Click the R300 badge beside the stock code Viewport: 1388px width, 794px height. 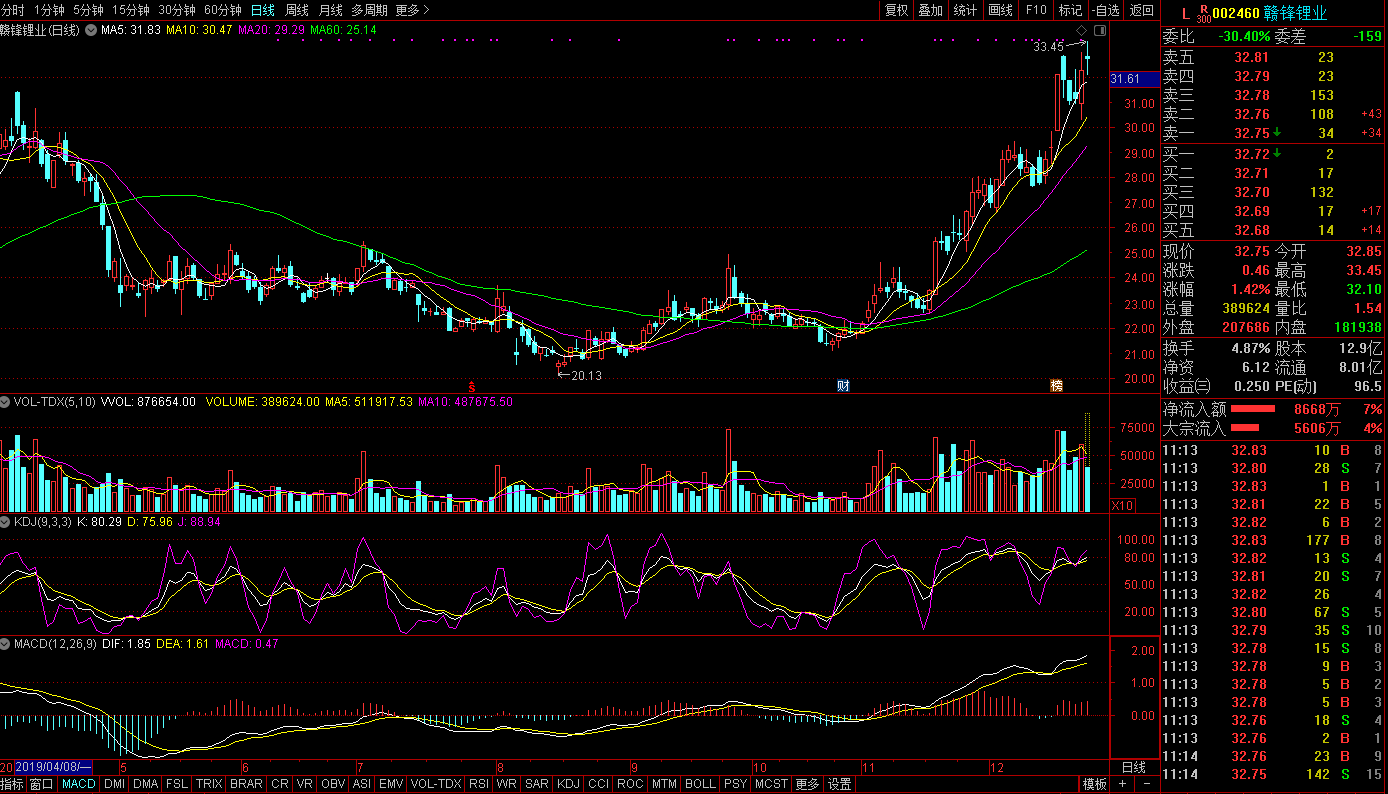(x=1203, y=13)
